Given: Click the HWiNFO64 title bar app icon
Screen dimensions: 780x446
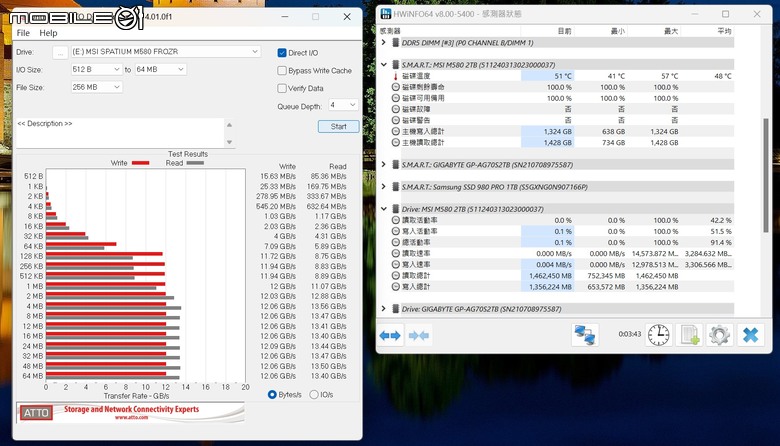Looking at the screenshot, I should [386, 13].
